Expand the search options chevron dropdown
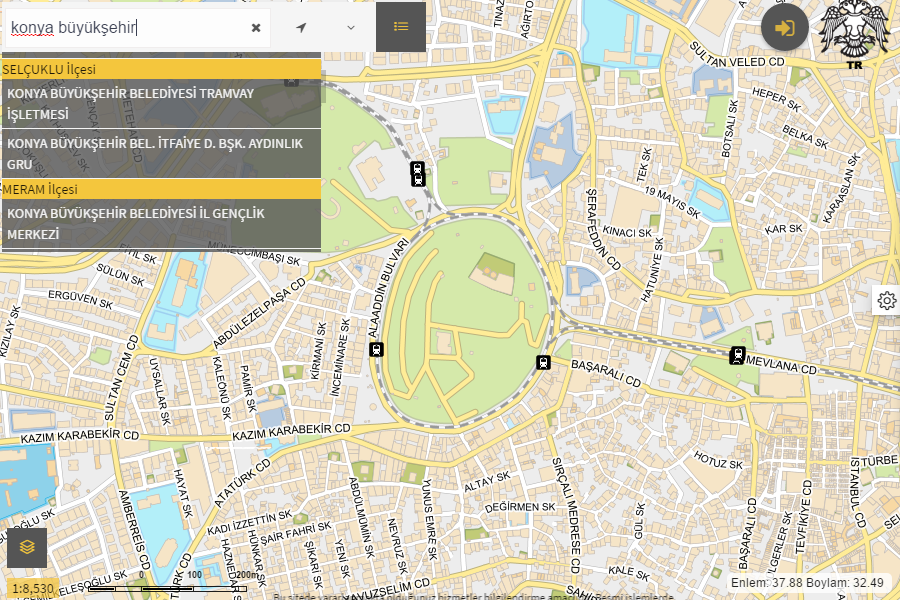Image resolution: width=900 pixels, height=600 pixels. pyautogui.click(x=351, y=28)
